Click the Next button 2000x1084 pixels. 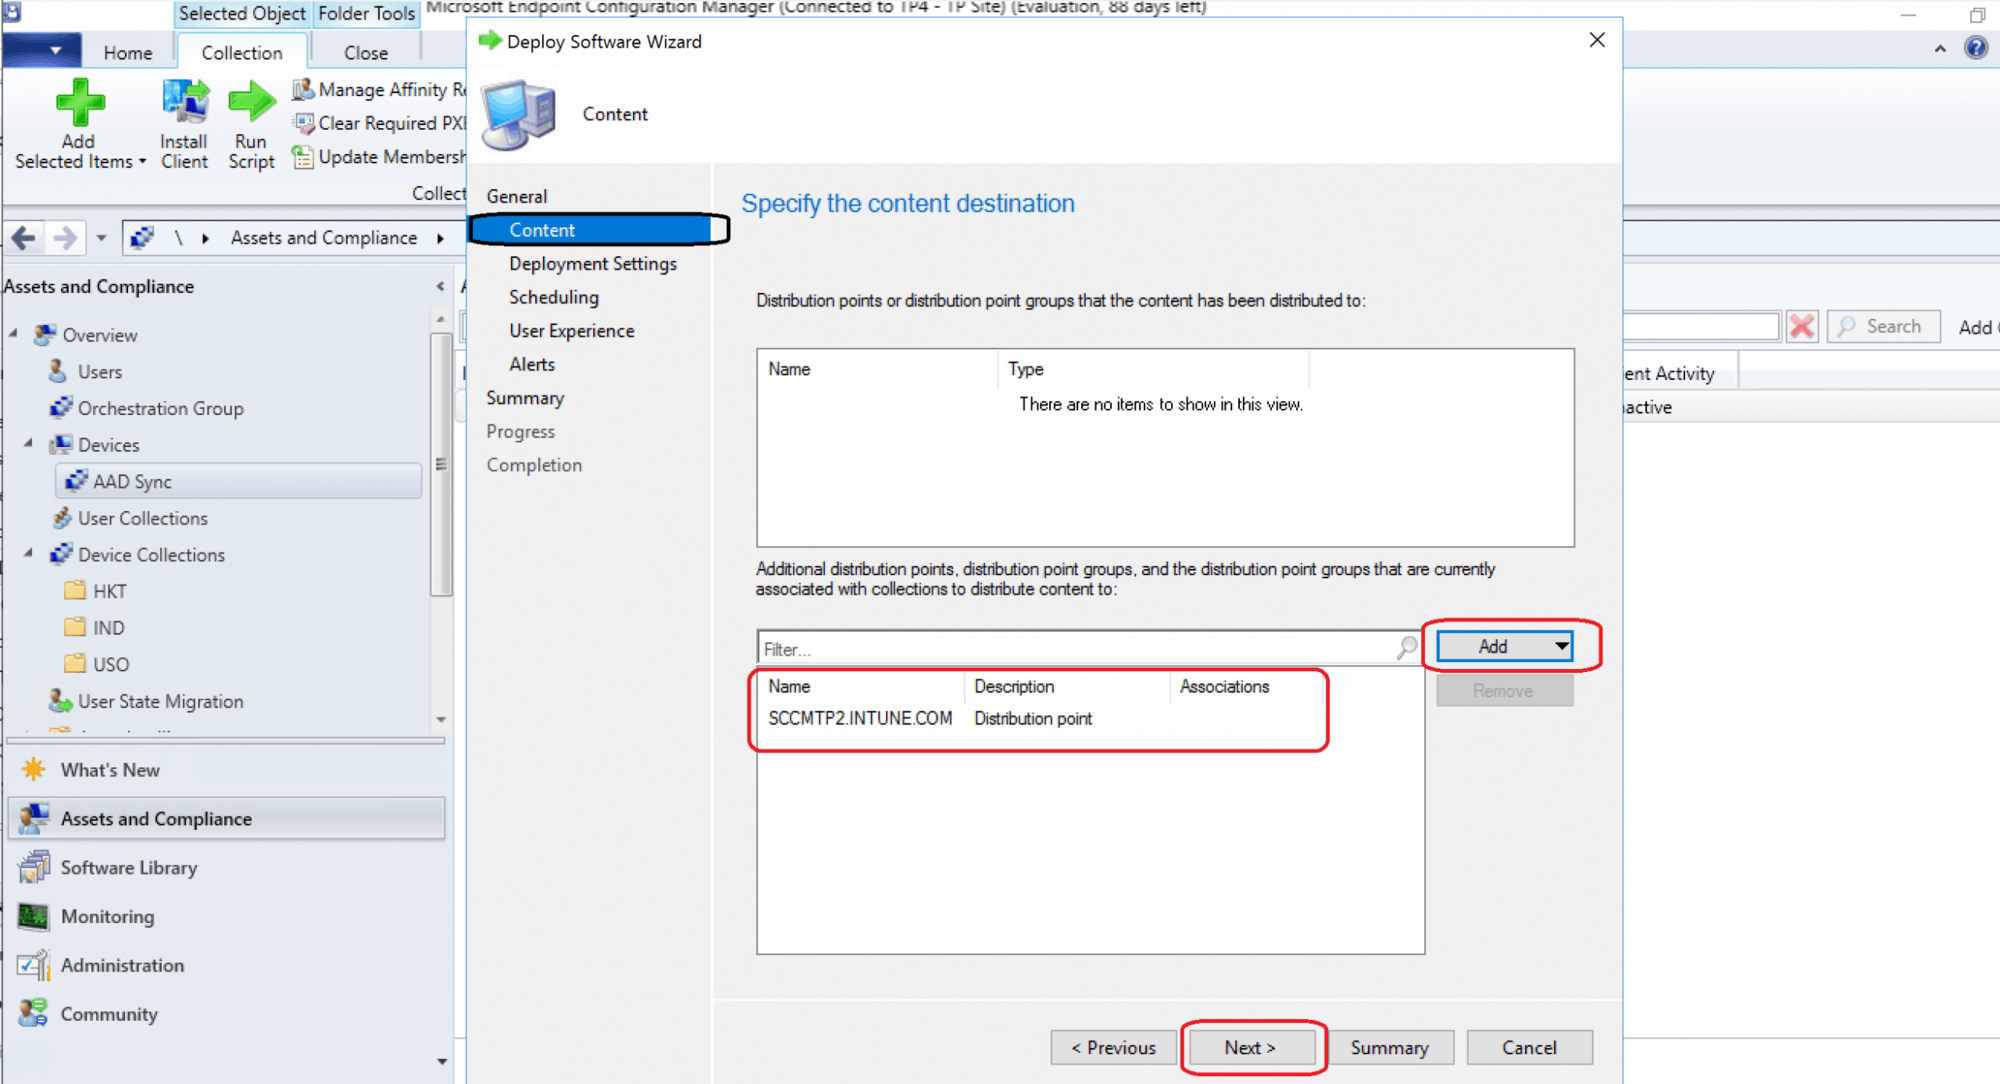[1250, 1047]
